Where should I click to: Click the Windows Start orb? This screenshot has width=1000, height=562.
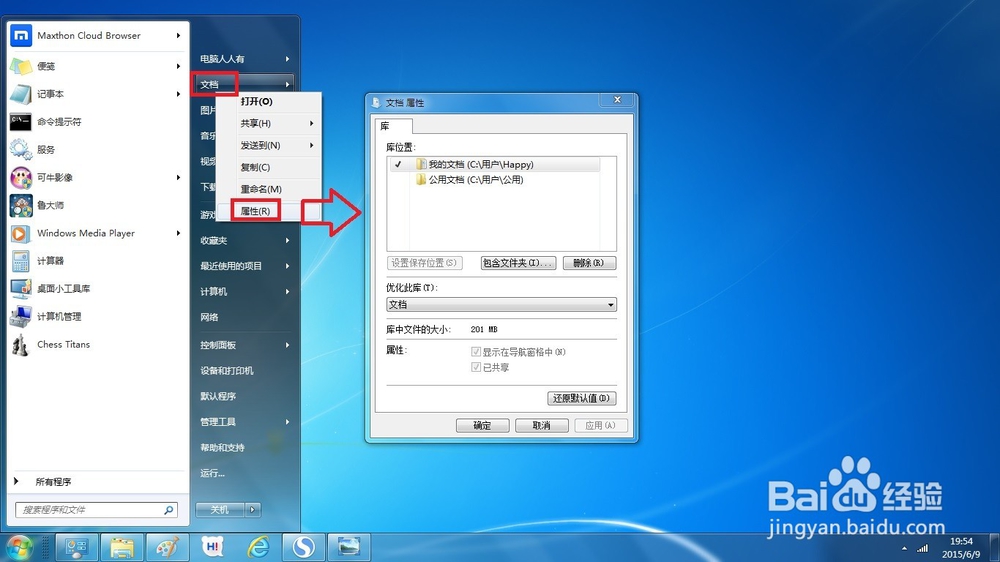click(x=19, y=547)
